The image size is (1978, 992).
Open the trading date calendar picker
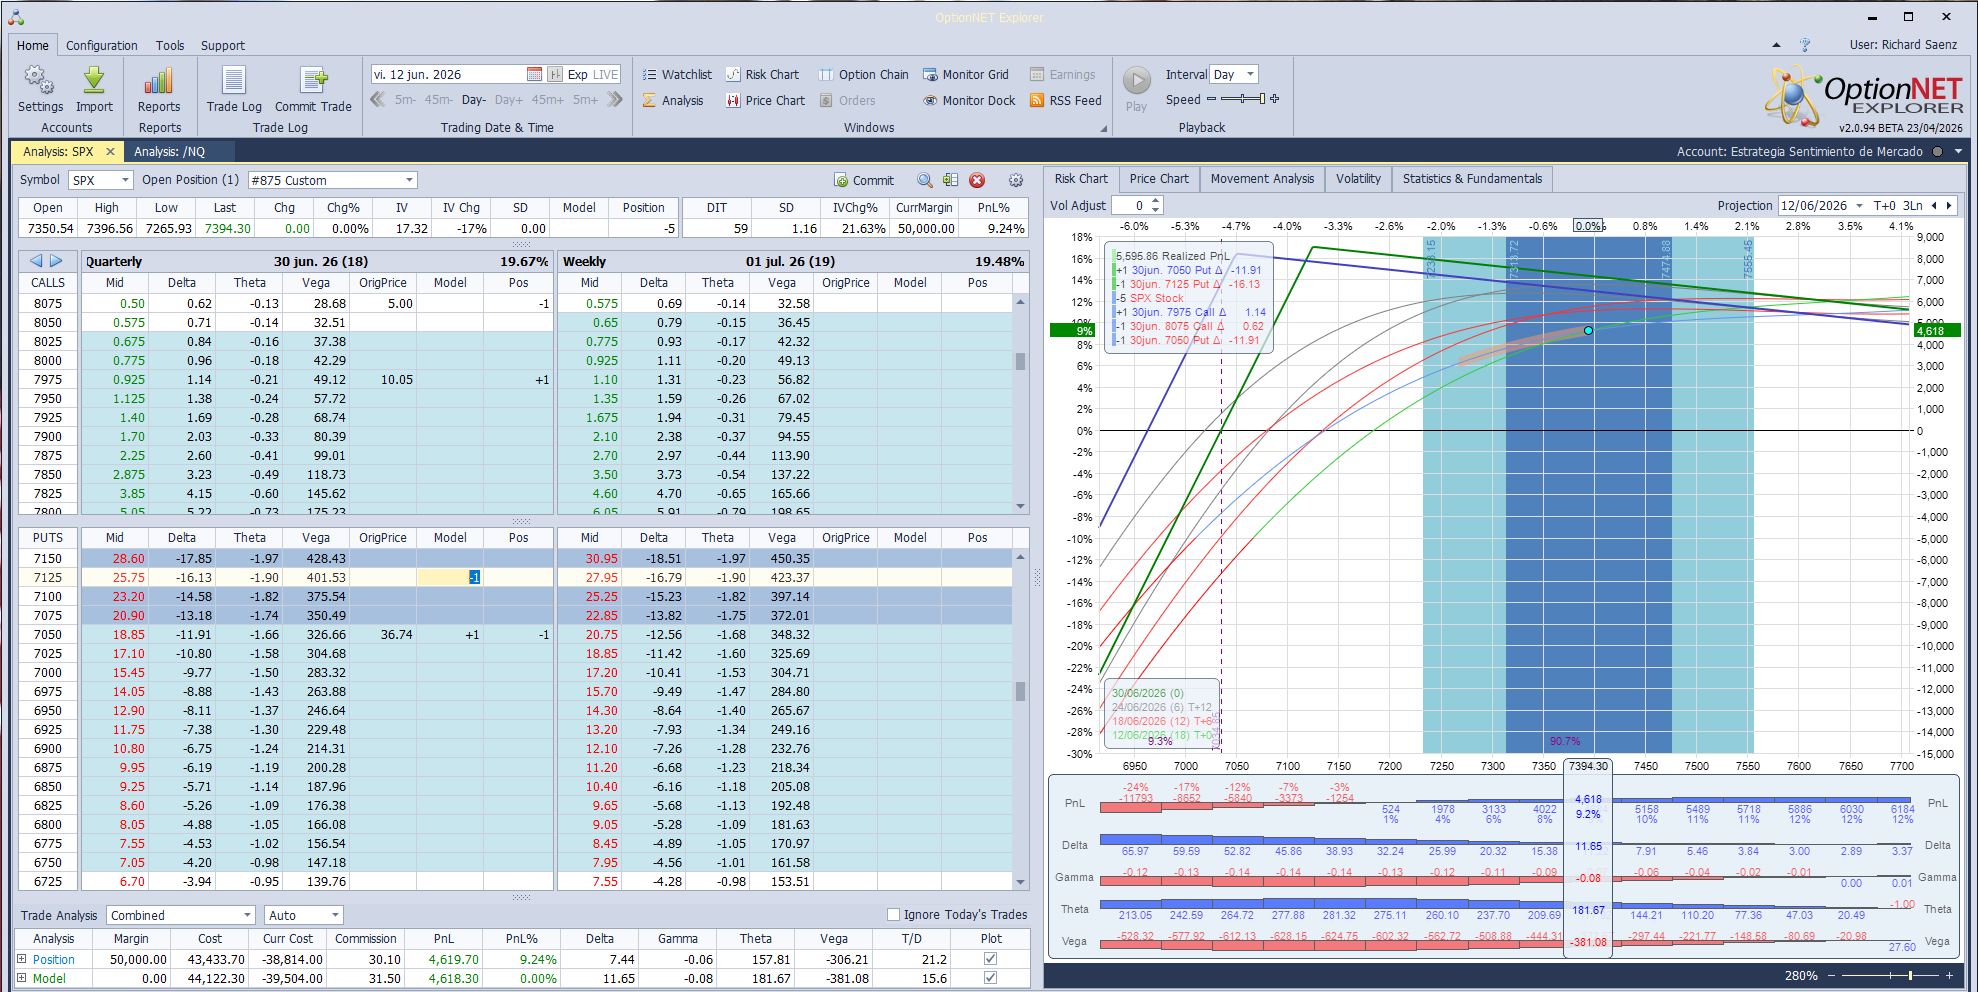pyautogui.click(x=534, y=74)
